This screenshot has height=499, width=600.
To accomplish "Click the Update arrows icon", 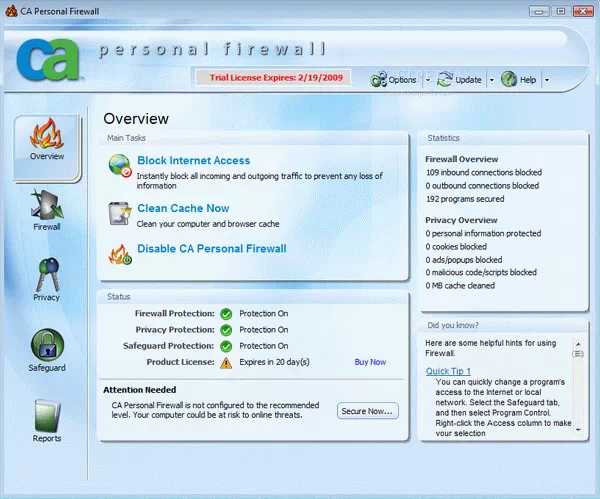I will tap(445, 79).
